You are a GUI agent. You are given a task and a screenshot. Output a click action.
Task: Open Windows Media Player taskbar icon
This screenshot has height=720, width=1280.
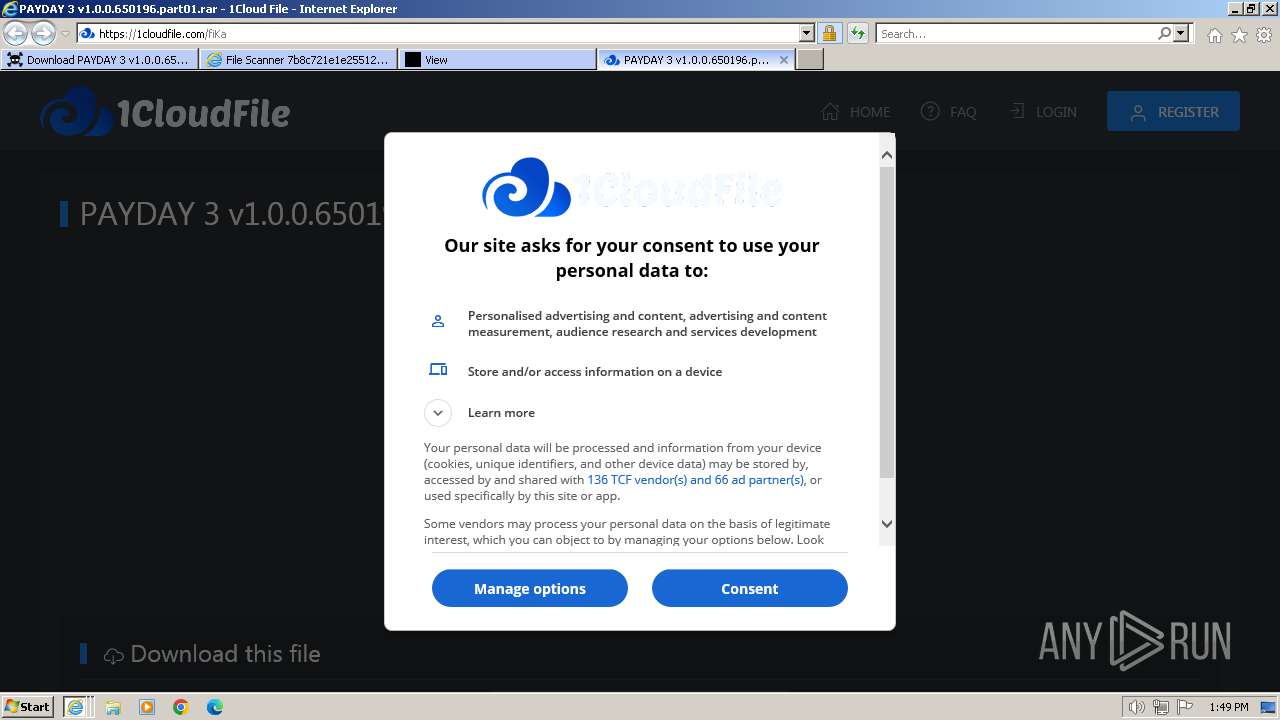pos(147,707)
